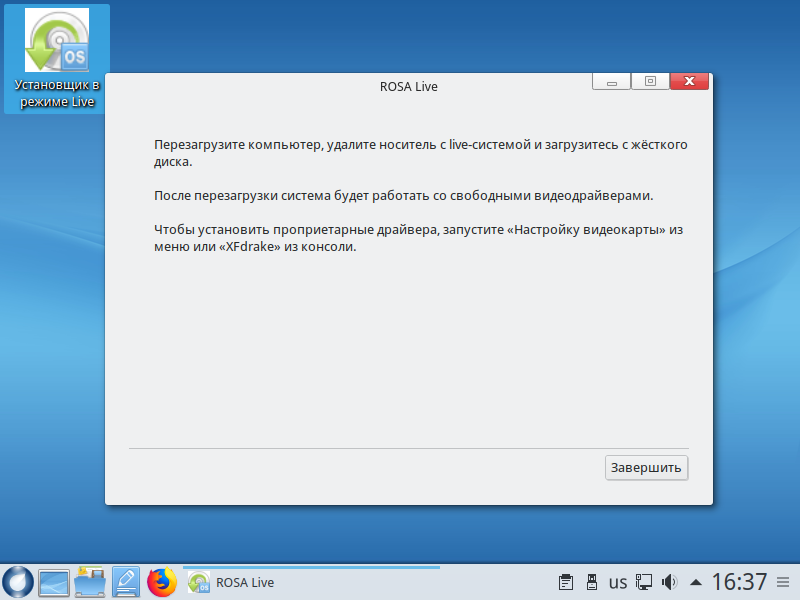Switch the 'us' keyboard layout indicator

tap(618, 582)
